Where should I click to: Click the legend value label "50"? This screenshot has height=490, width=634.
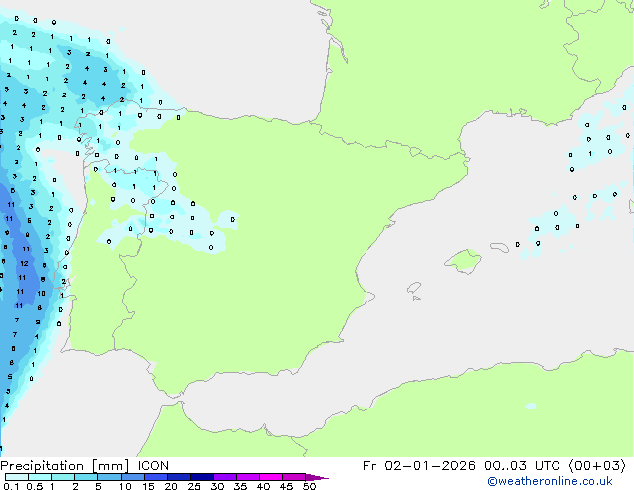pyautogui.click(x=309, y=486)
